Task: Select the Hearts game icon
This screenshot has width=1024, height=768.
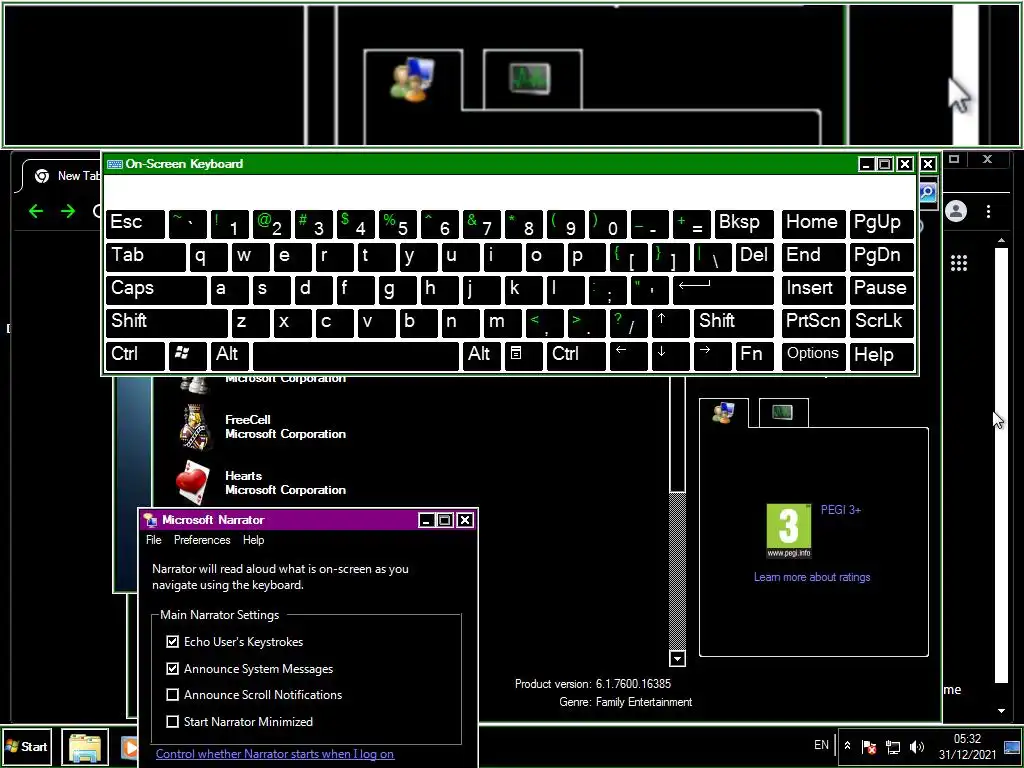Action: [x=193, y=482]
